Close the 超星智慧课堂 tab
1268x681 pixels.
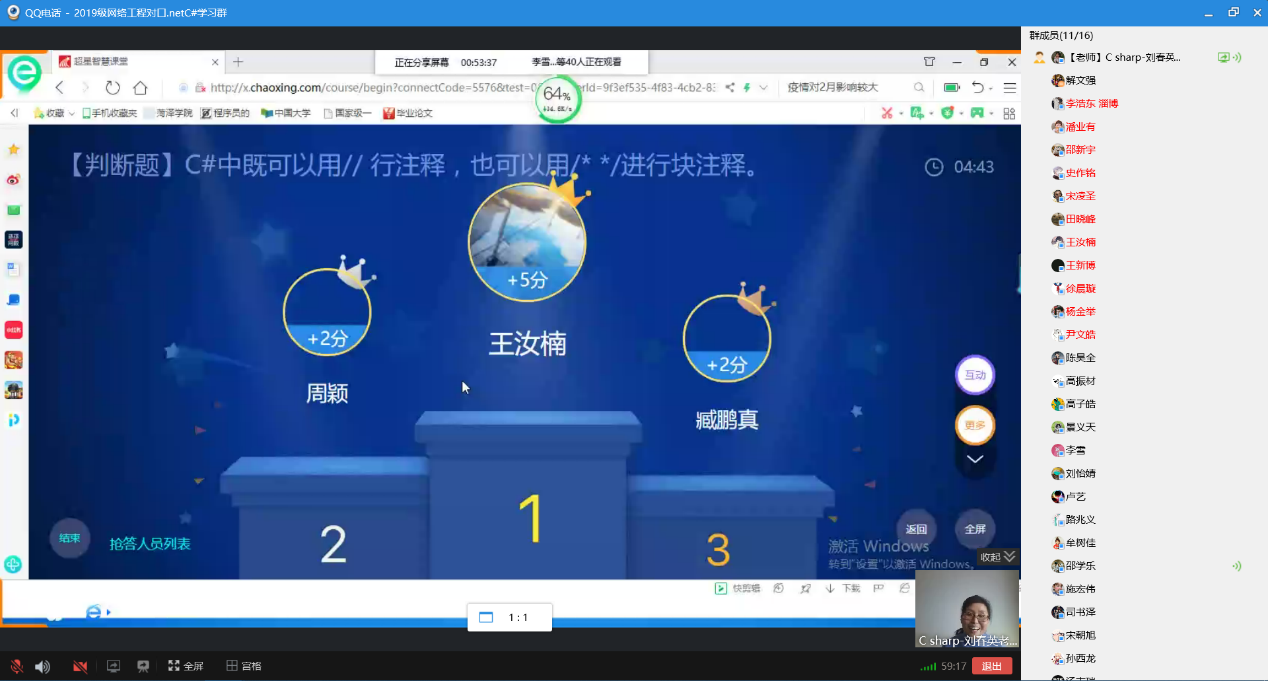point(213,62)
